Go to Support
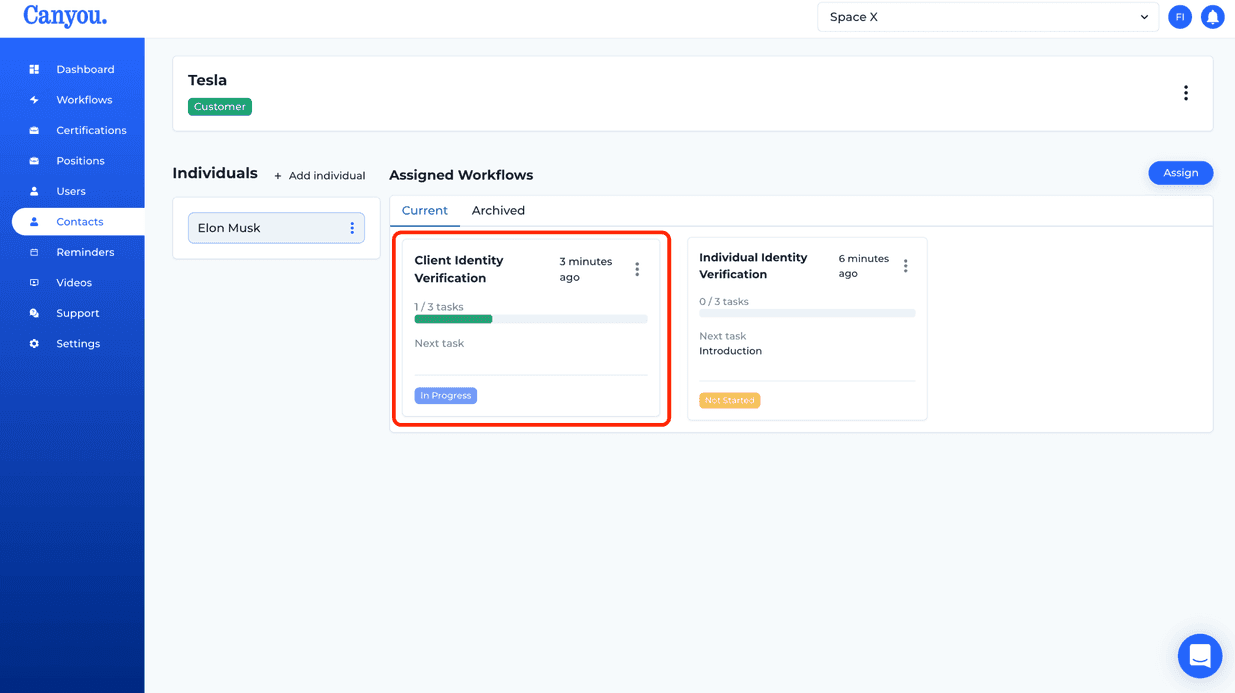This screenshot has width=1235, height=693. pyautogui.click(x=78, y=313)
